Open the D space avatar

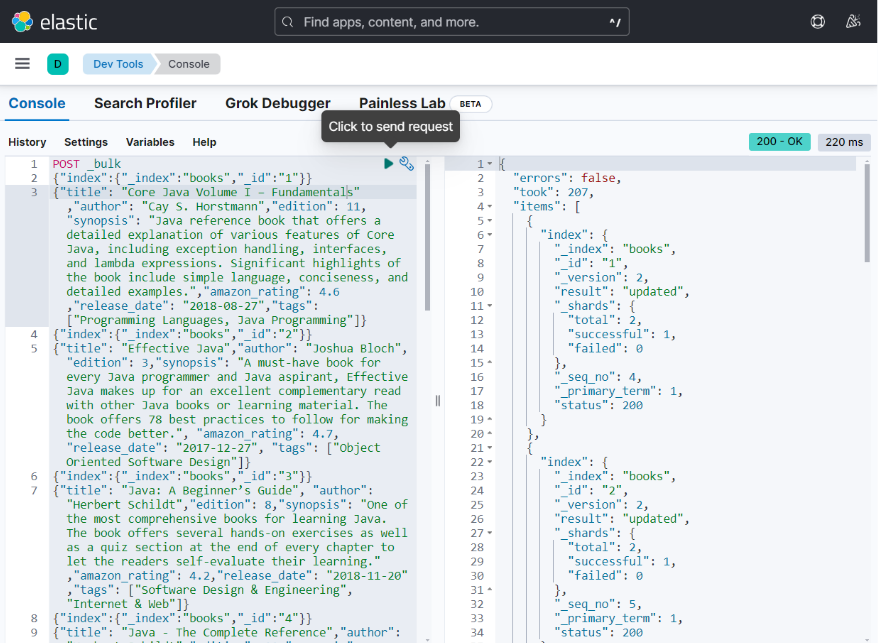(x=58, y=64)
